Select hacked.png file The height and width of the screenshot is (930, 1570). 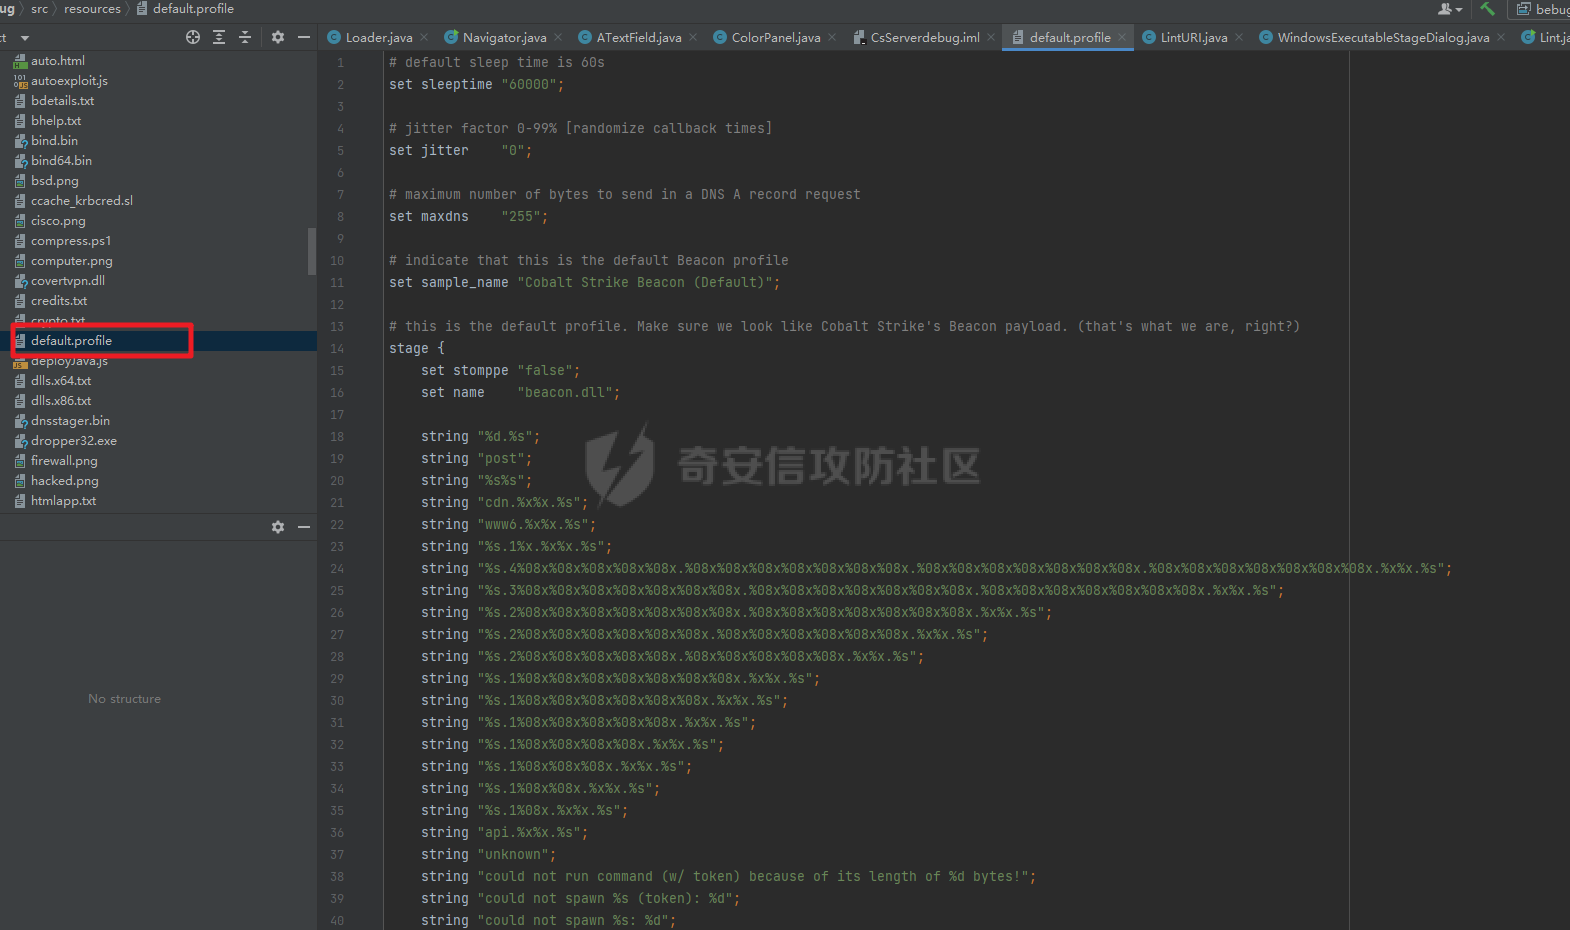[x=65, y=481]
